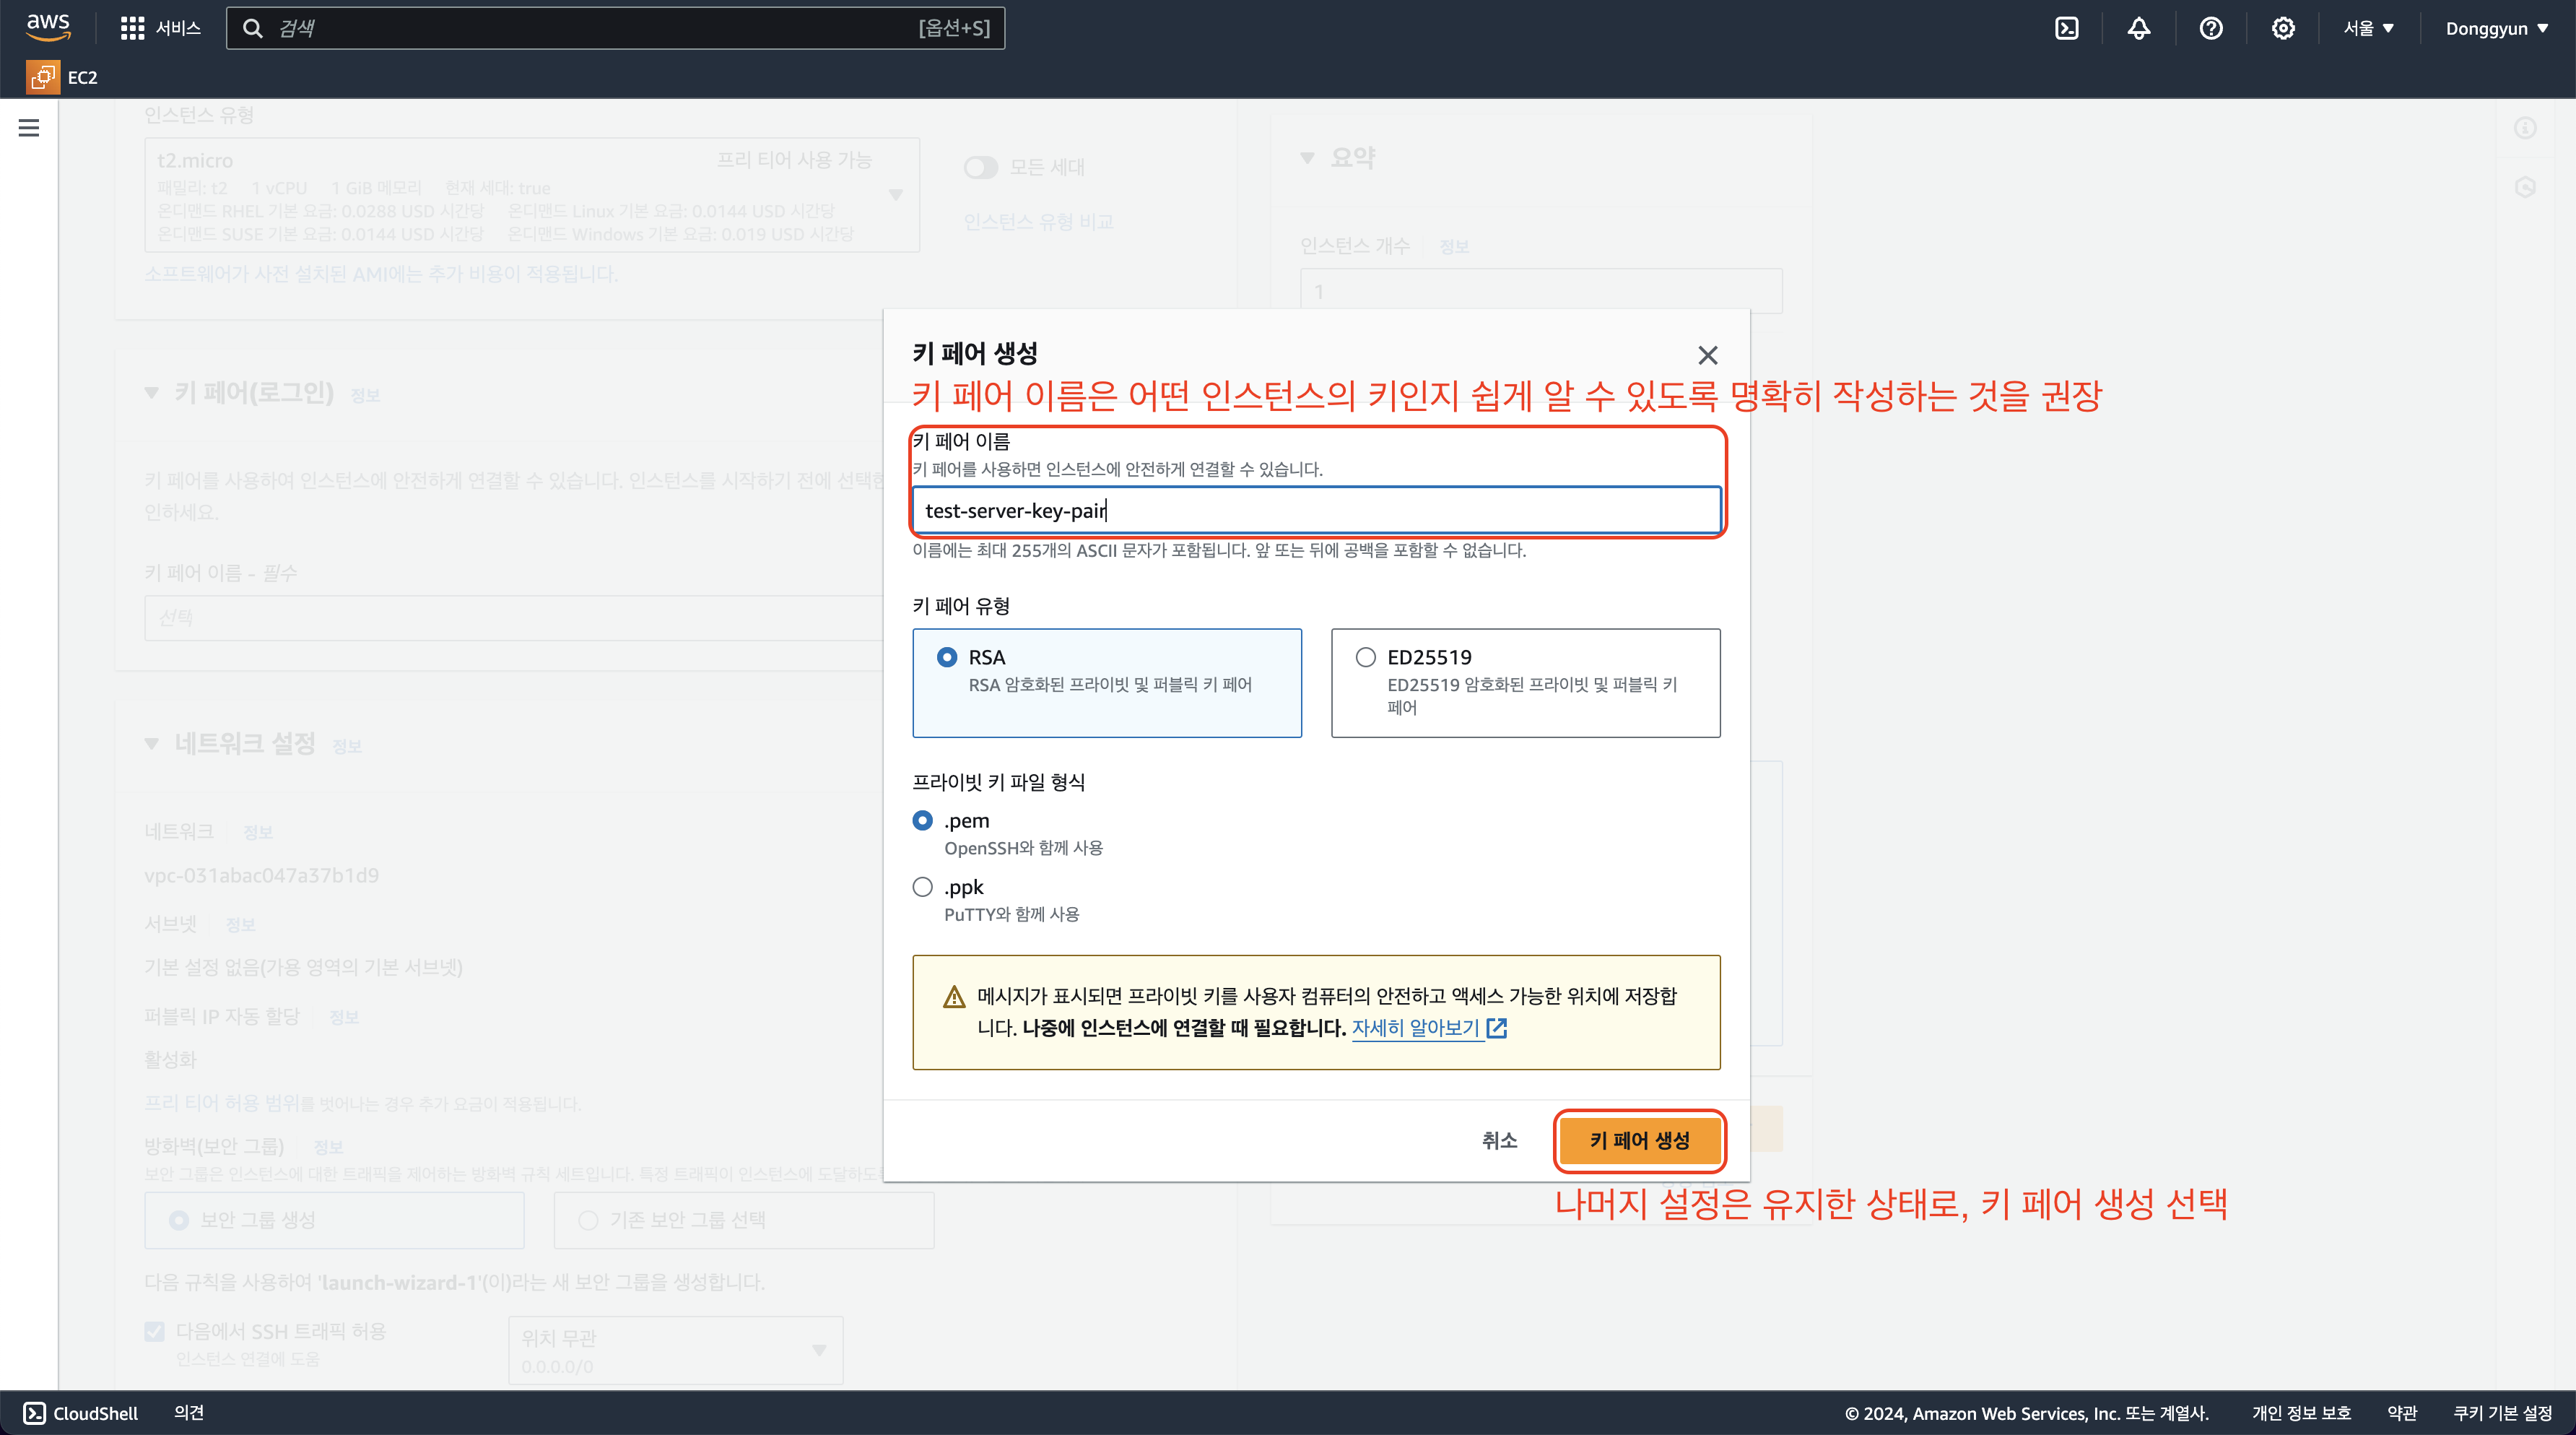Click the EC2 service icon
Viewport: 2576px width, 1435px height.
coord(43,77)
